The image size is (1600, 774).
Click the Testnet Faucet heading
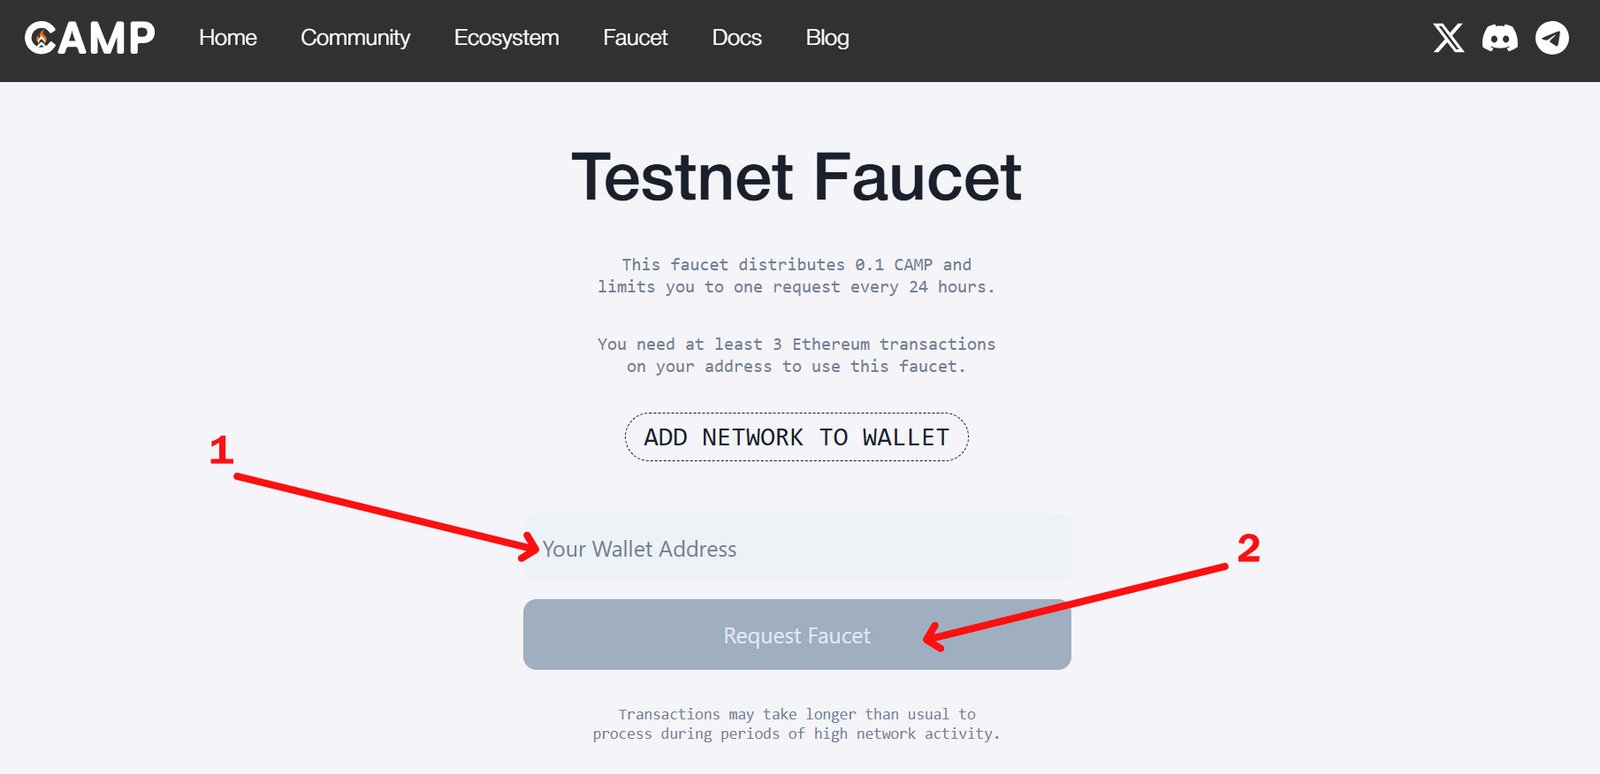[796, 178]
